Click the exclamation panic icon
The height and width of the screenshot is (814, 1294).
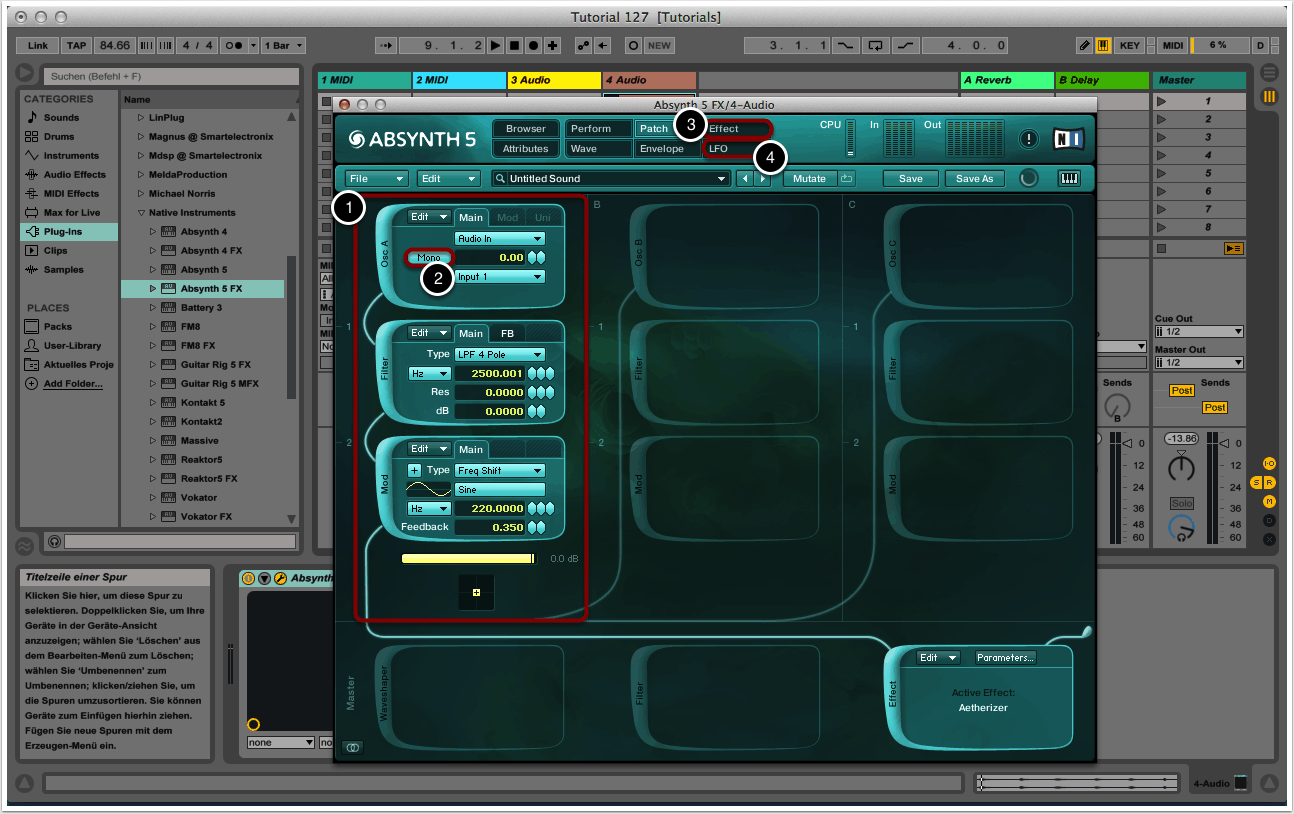coord(1029,140)
